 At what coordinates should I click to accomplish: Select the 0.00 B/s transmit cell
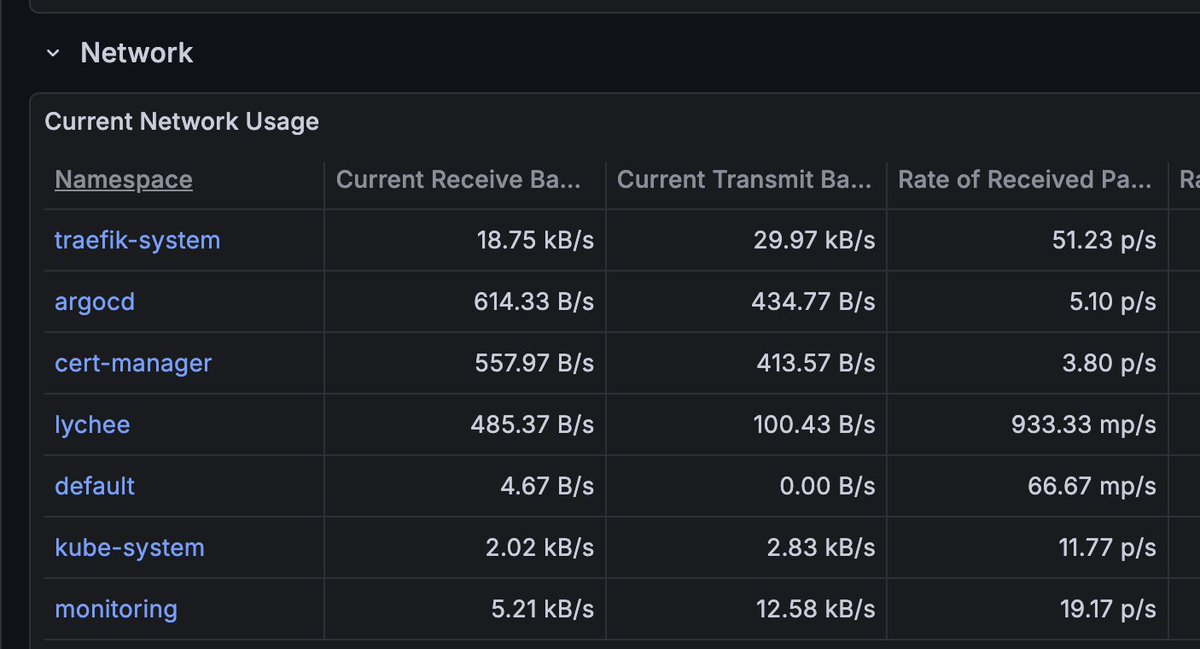[x=827, y=486]
